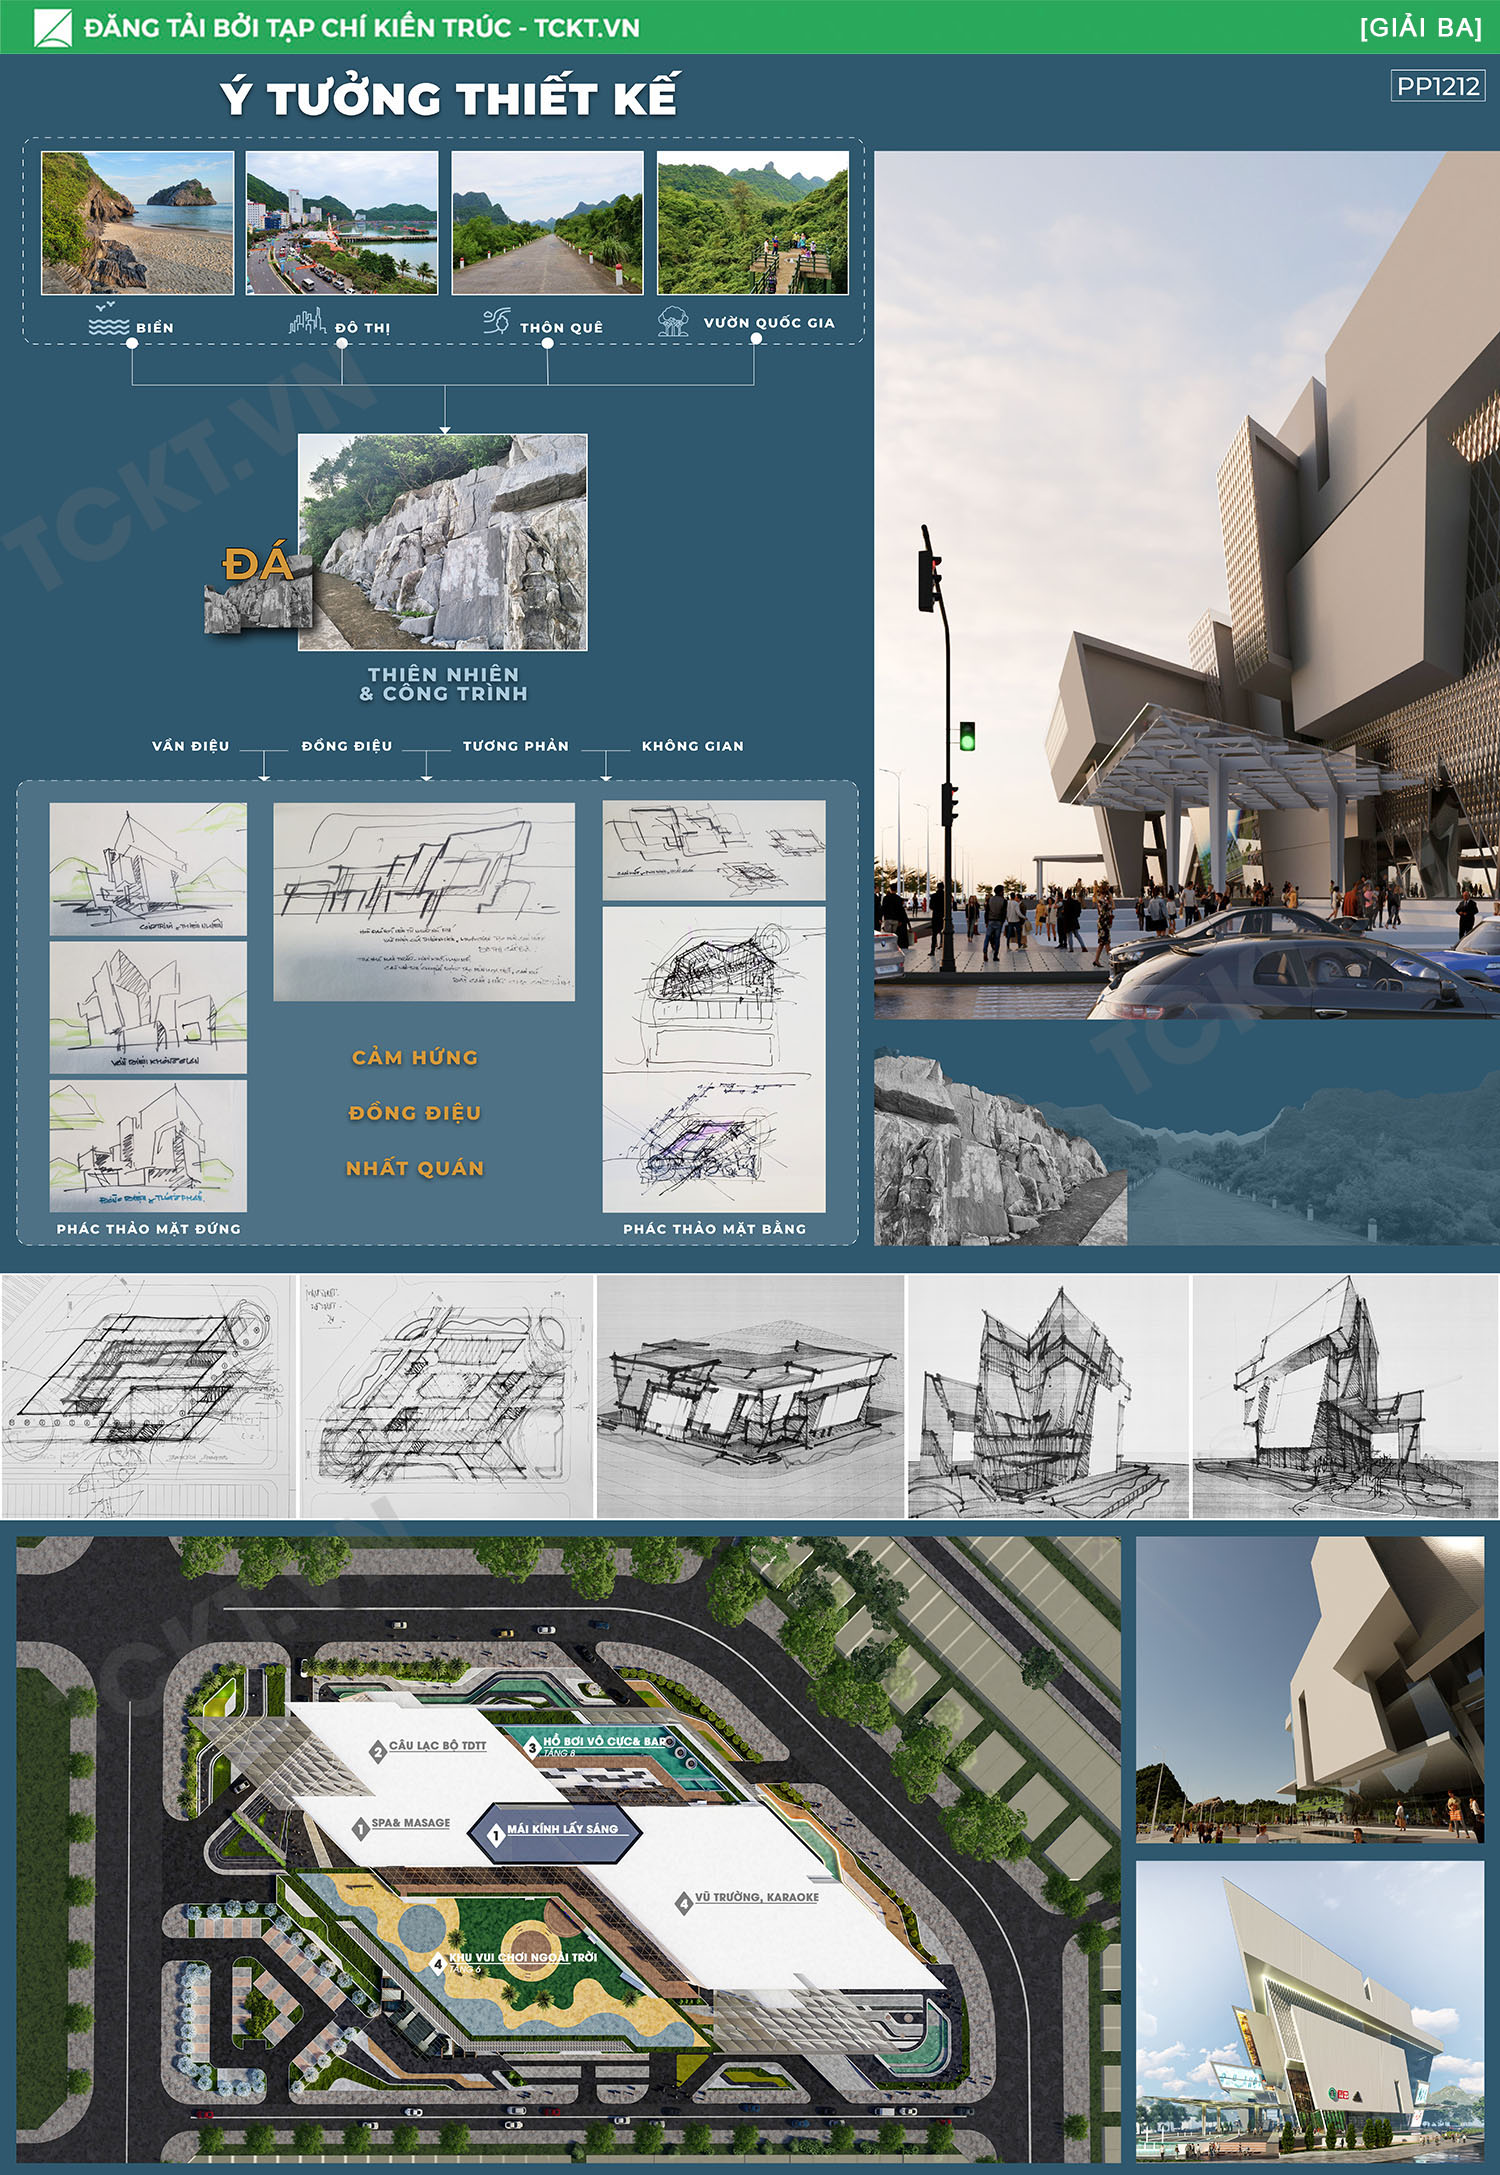Click the golden ĐÁ text
1500x2175 pixels.
257,565
